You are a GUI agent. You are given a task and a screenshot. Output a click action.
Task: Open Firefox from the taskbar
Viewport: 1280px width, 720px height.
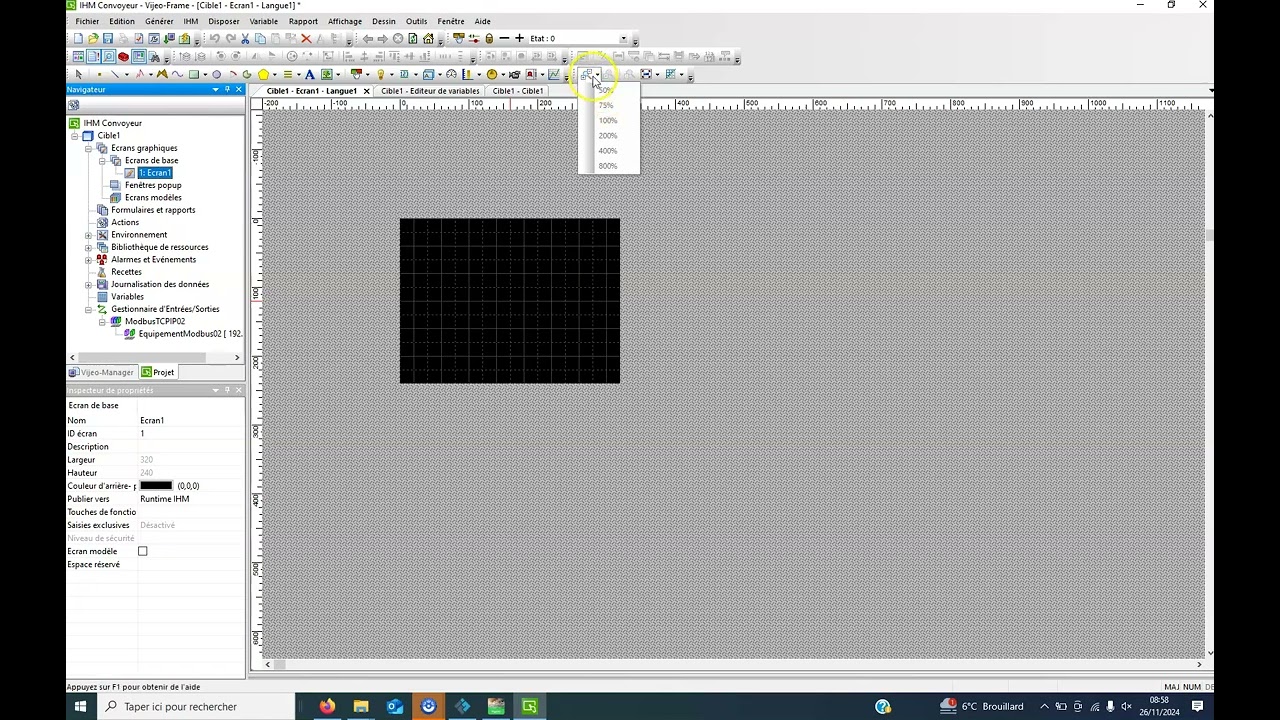pyautogui.click(x=327, y=706)
